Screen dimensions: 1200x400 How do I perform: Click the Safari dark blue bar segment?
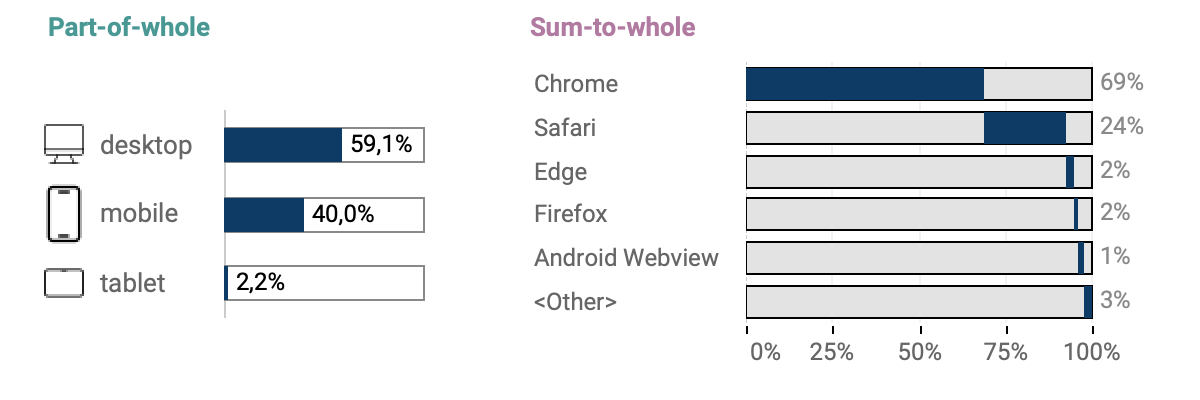point(1024,128)
